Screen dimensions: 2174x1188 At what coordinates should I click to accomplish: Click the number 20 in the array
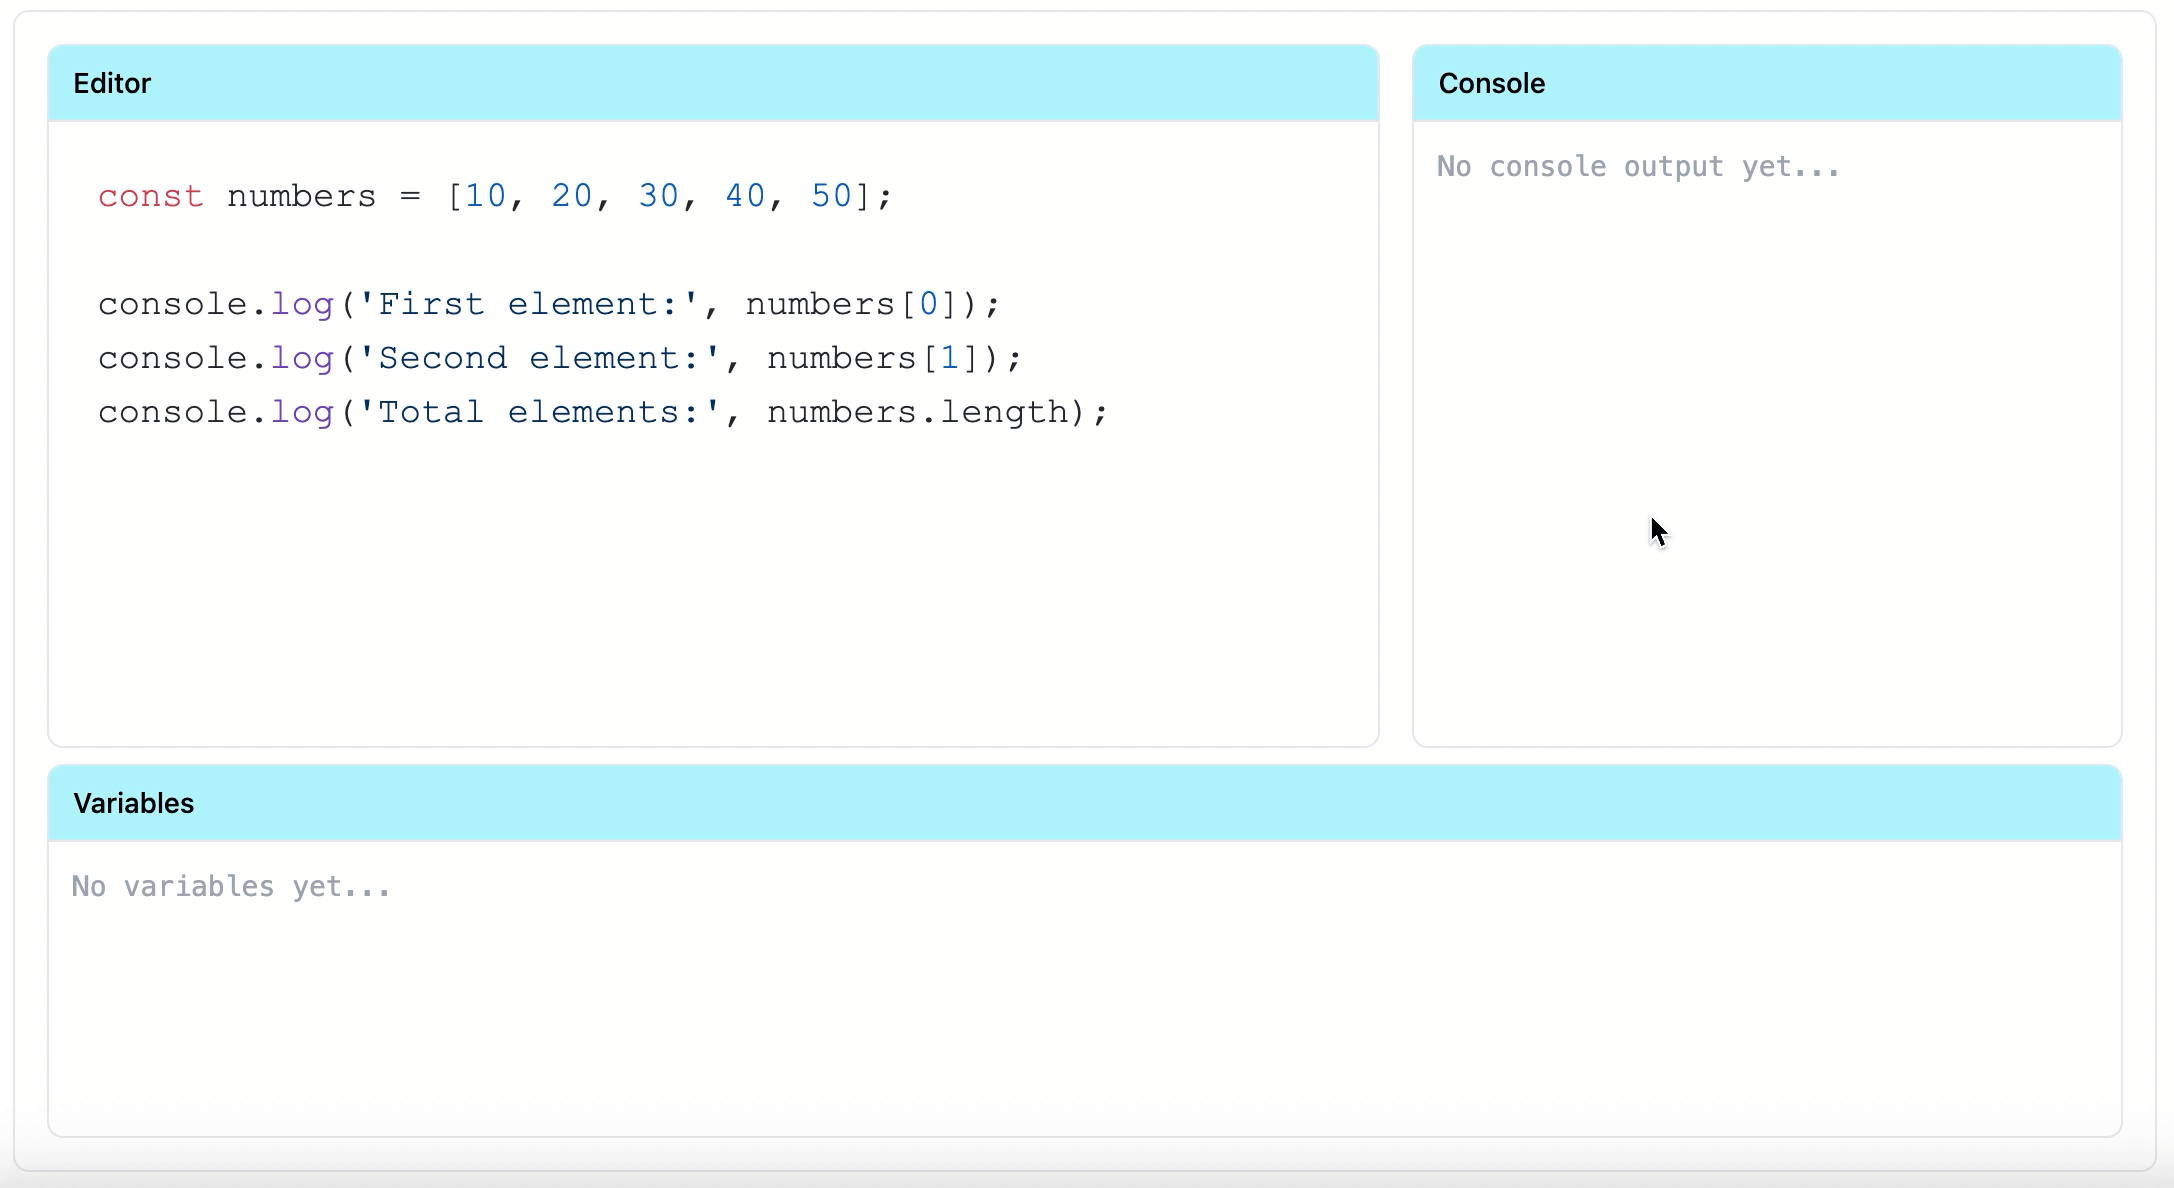(572, 196)
